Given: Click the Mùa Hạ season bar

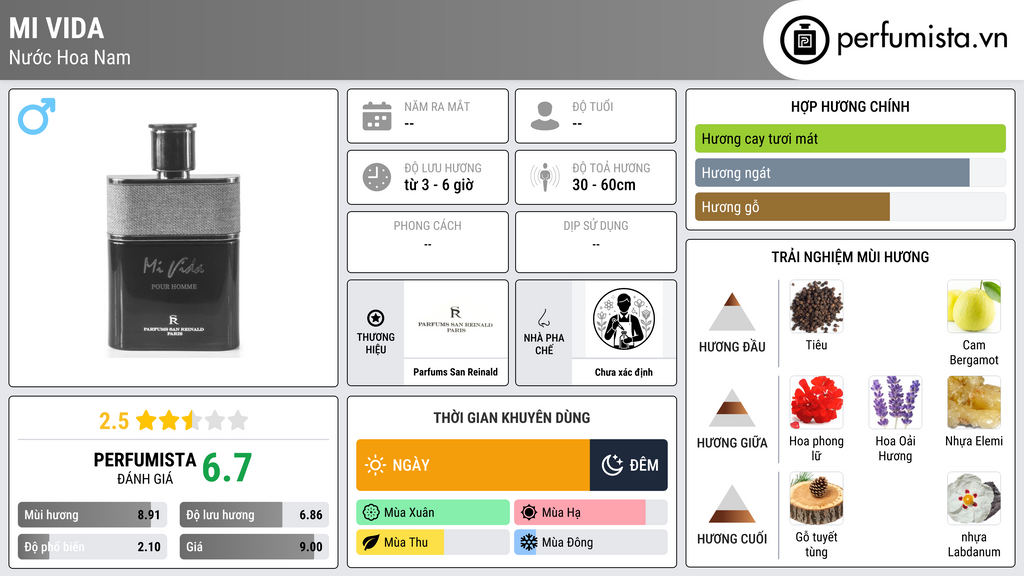Looking at the screenshot, I should (590, 513).
